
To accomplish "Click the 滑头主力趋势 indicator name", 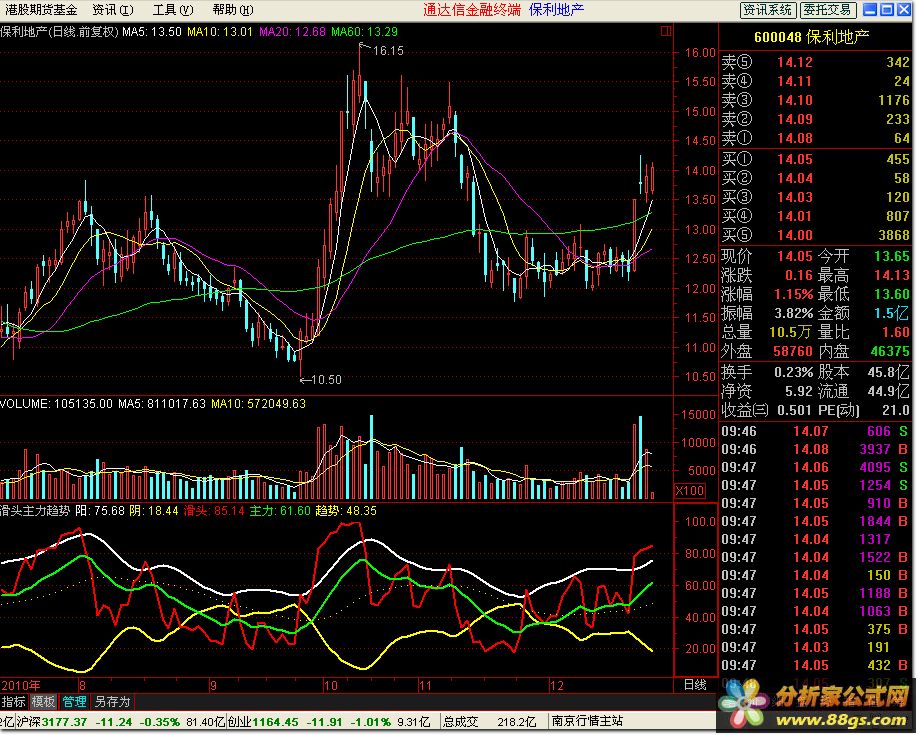I will click(x=35, y=511).
